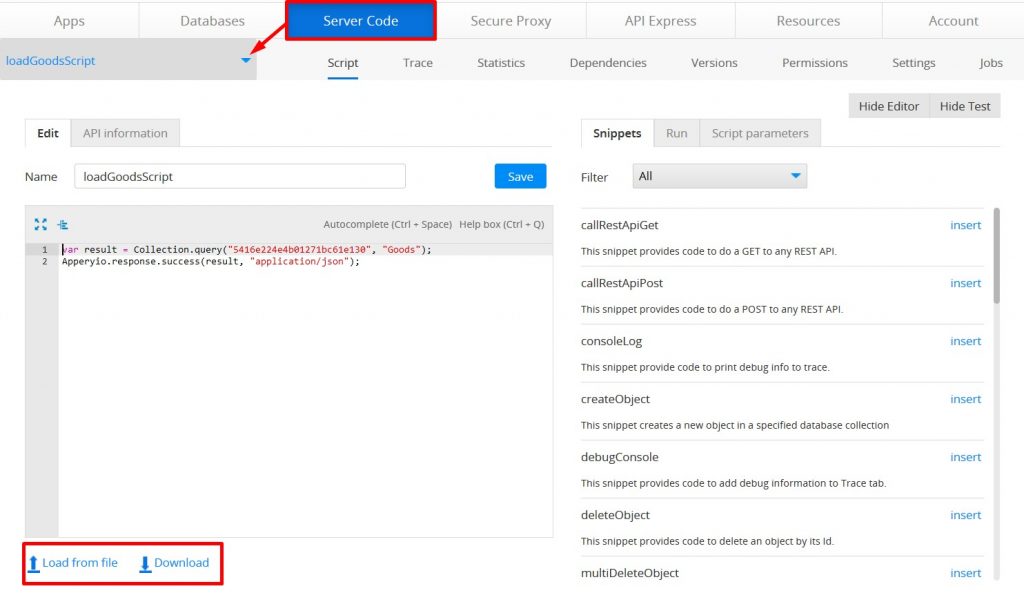Open the loadGoodsScript script selector dropdown
The image size is (1024, 593).
tap(246, 60)
